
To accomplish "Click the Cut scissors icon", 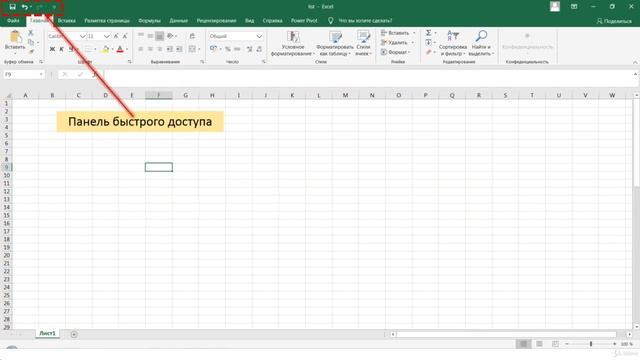I will click(x=31, y=33).
